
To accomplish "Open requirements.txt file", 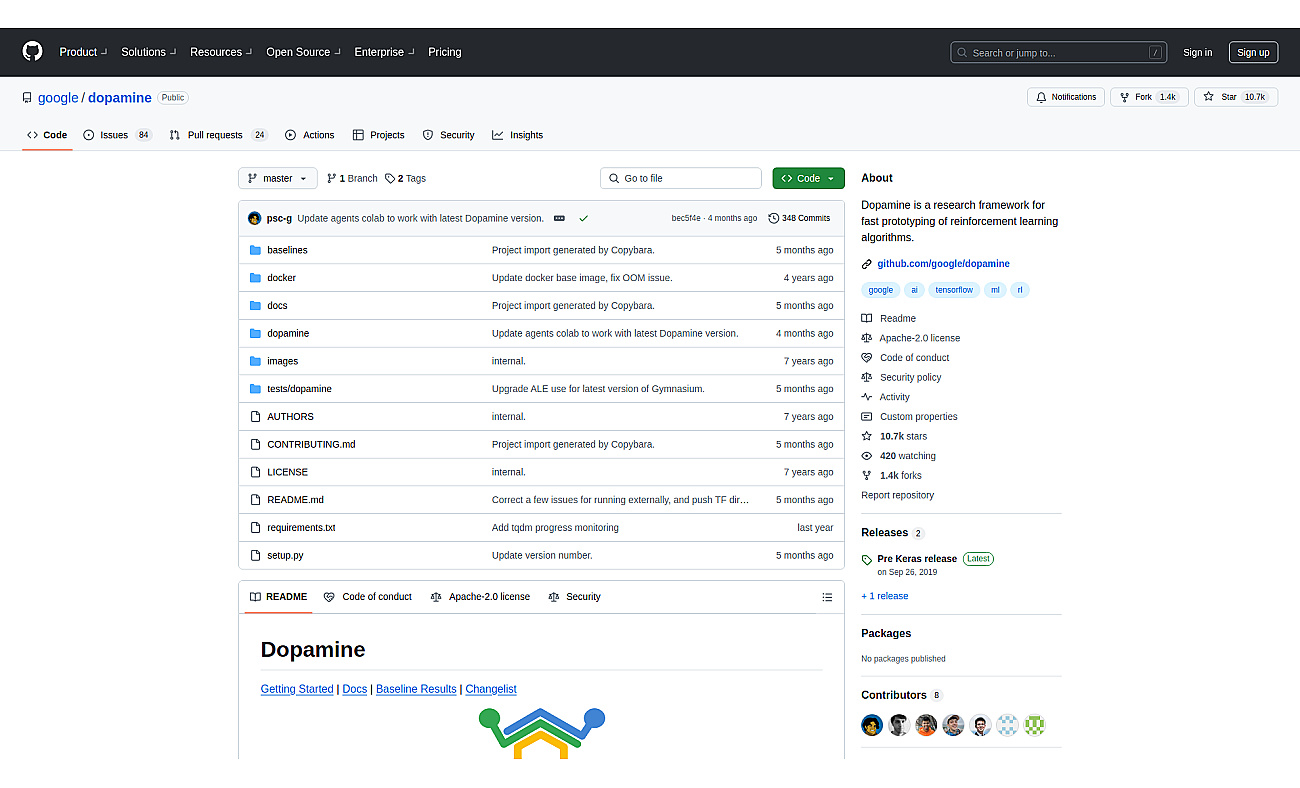I will click(301, 527).
